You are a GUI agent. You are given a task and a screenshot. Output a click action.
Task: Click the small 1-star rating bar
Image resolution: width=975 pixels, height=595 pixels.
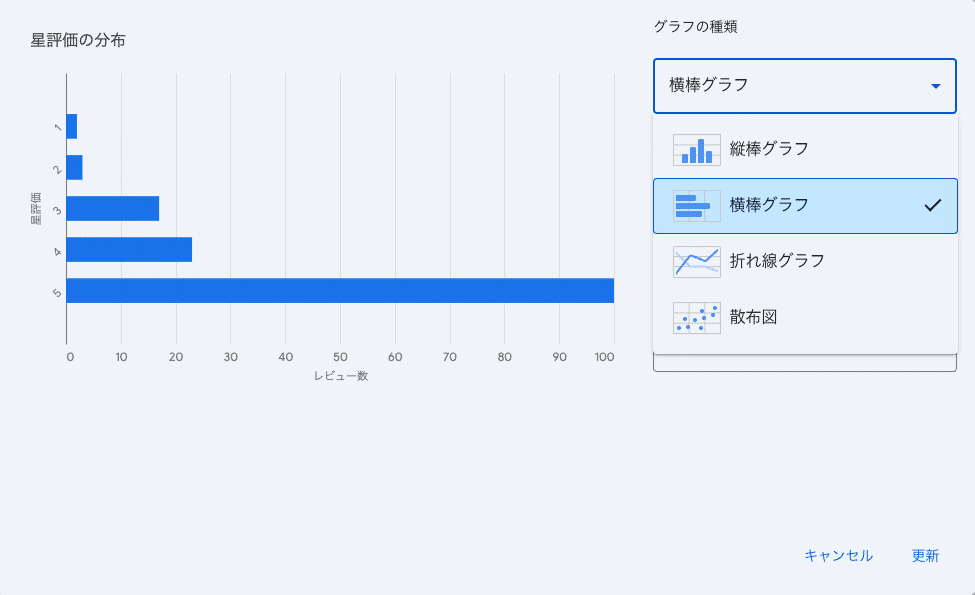(72, 126)
